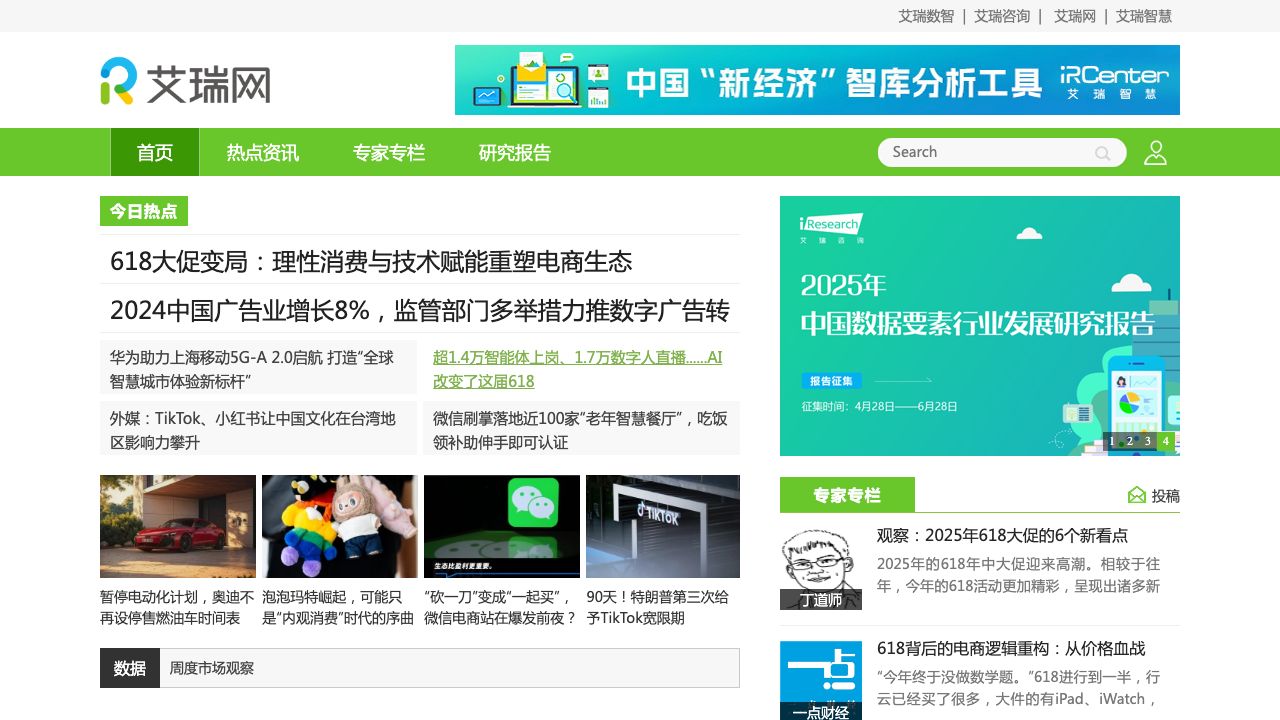
Task: Click the envelope icon beside 投稿
Action: pyautogui.click(x=1136, y=494)
